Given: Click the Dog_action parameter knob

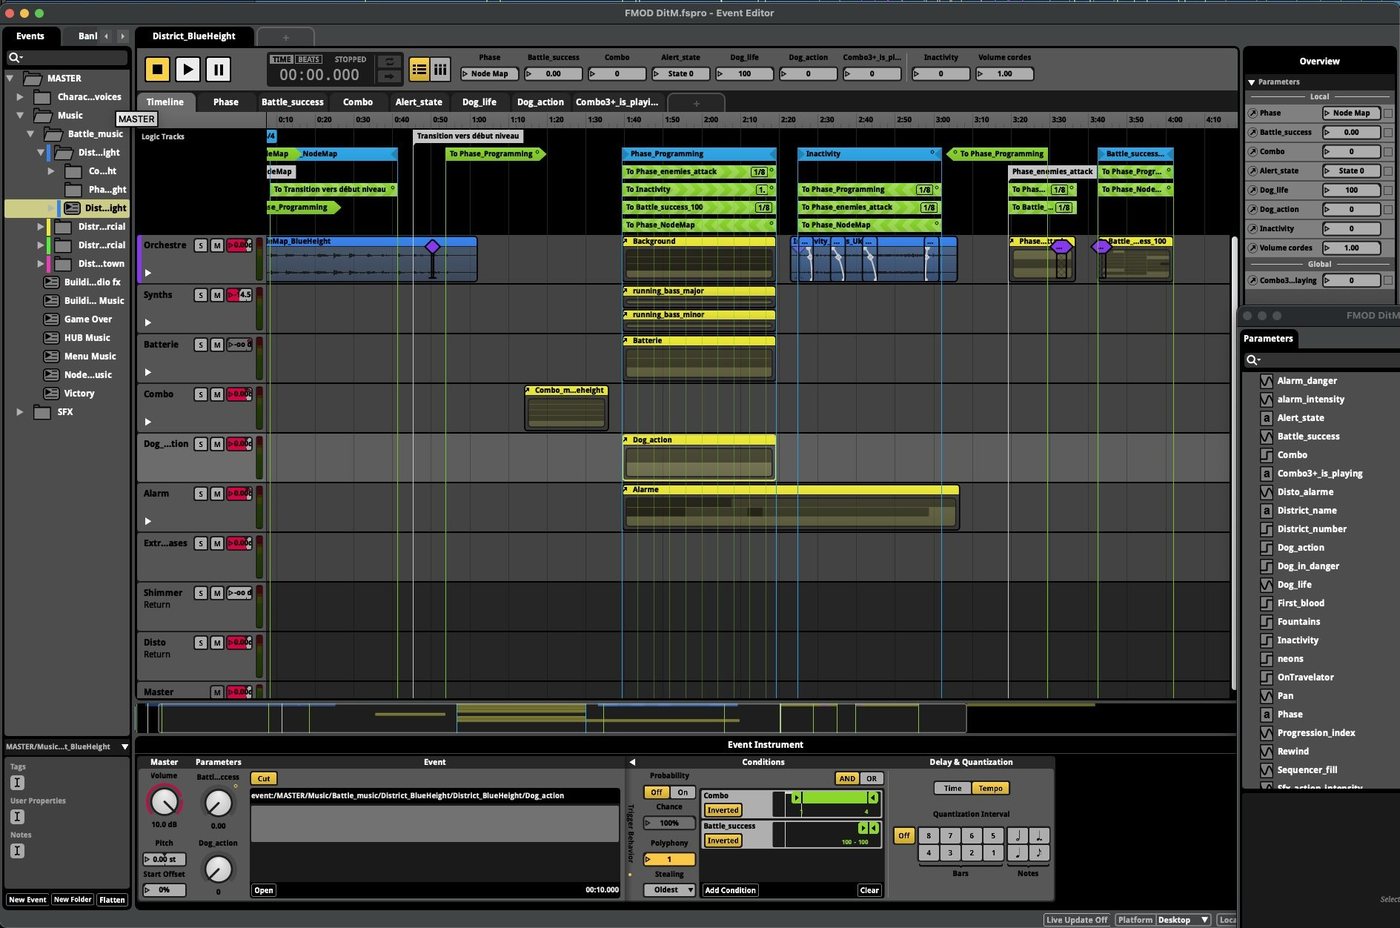Looking at the screenshot, I should [x=218, y=869].
